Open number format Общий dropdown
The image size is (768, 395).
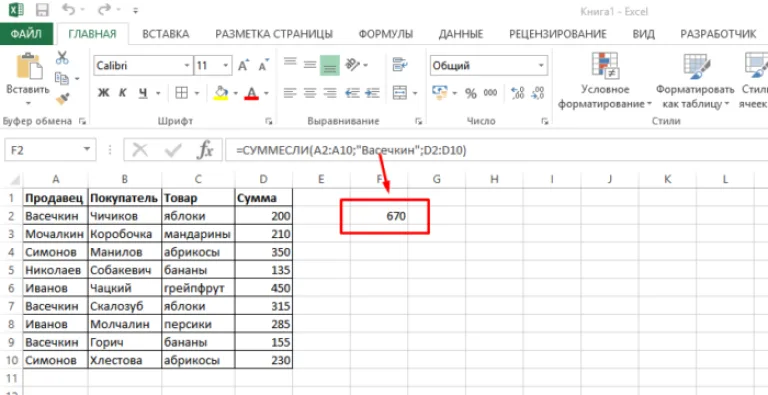click(x=541, y=66)
